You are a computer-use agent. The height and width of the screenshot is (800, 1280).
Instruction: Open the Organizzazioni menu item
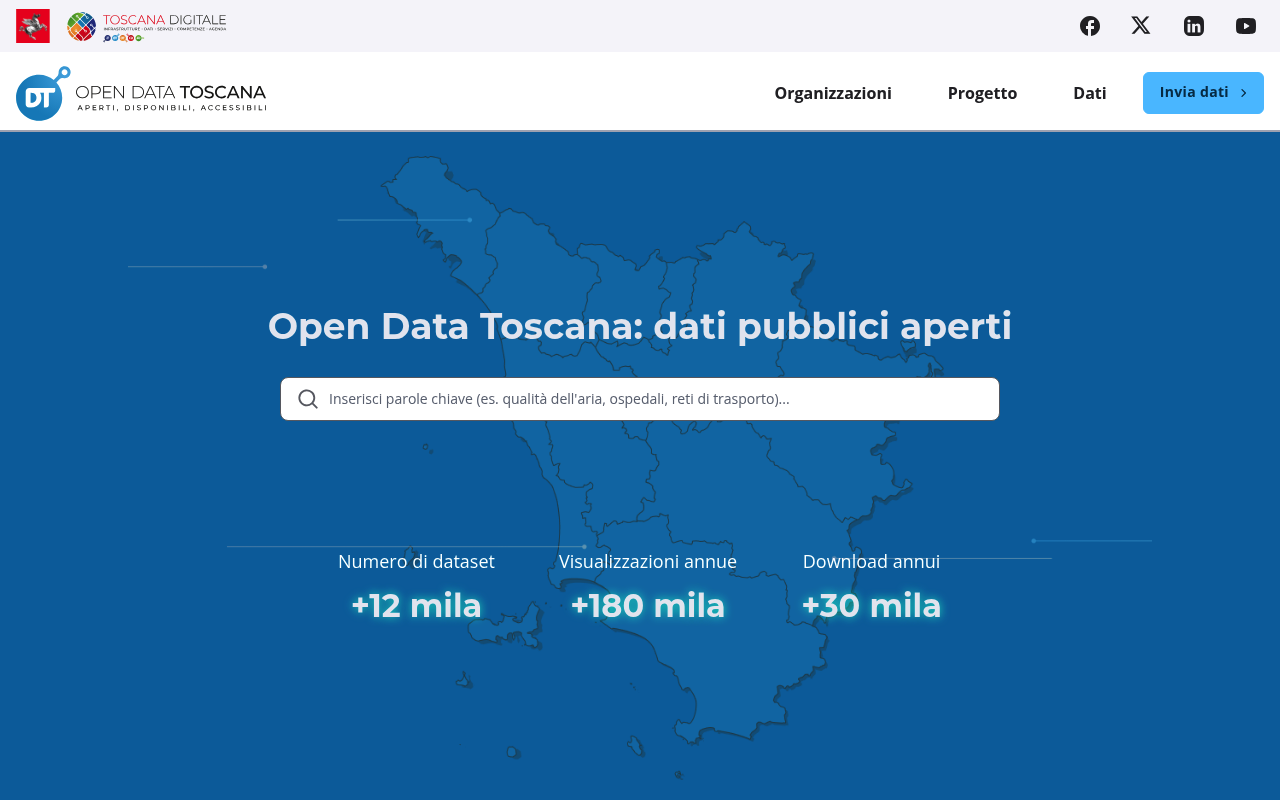pos(833,93)
